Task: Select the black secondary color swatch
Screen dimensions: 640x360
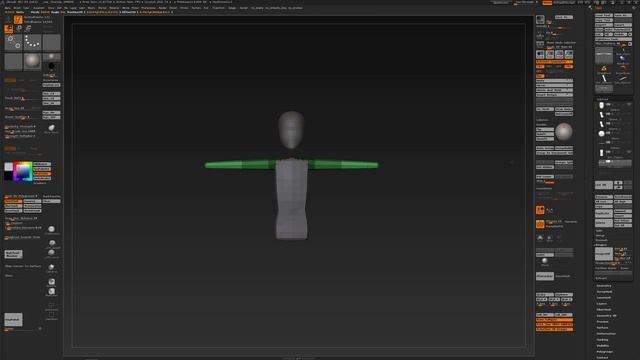Action: pos(9,176)
